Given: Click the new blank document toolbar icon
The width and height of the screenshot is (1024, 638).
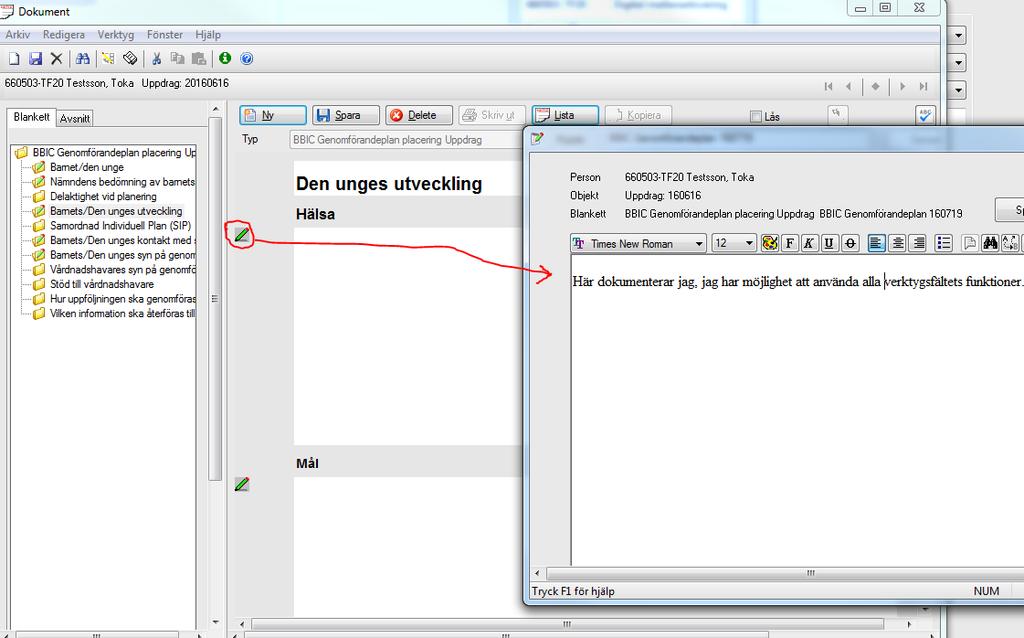Looking at the screenshot, I should (x=14, y=59).
